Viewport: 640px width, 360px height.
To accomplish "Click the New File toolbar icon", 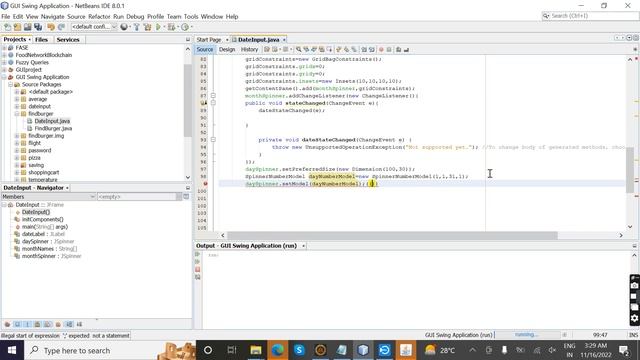I will click(7, 27).
